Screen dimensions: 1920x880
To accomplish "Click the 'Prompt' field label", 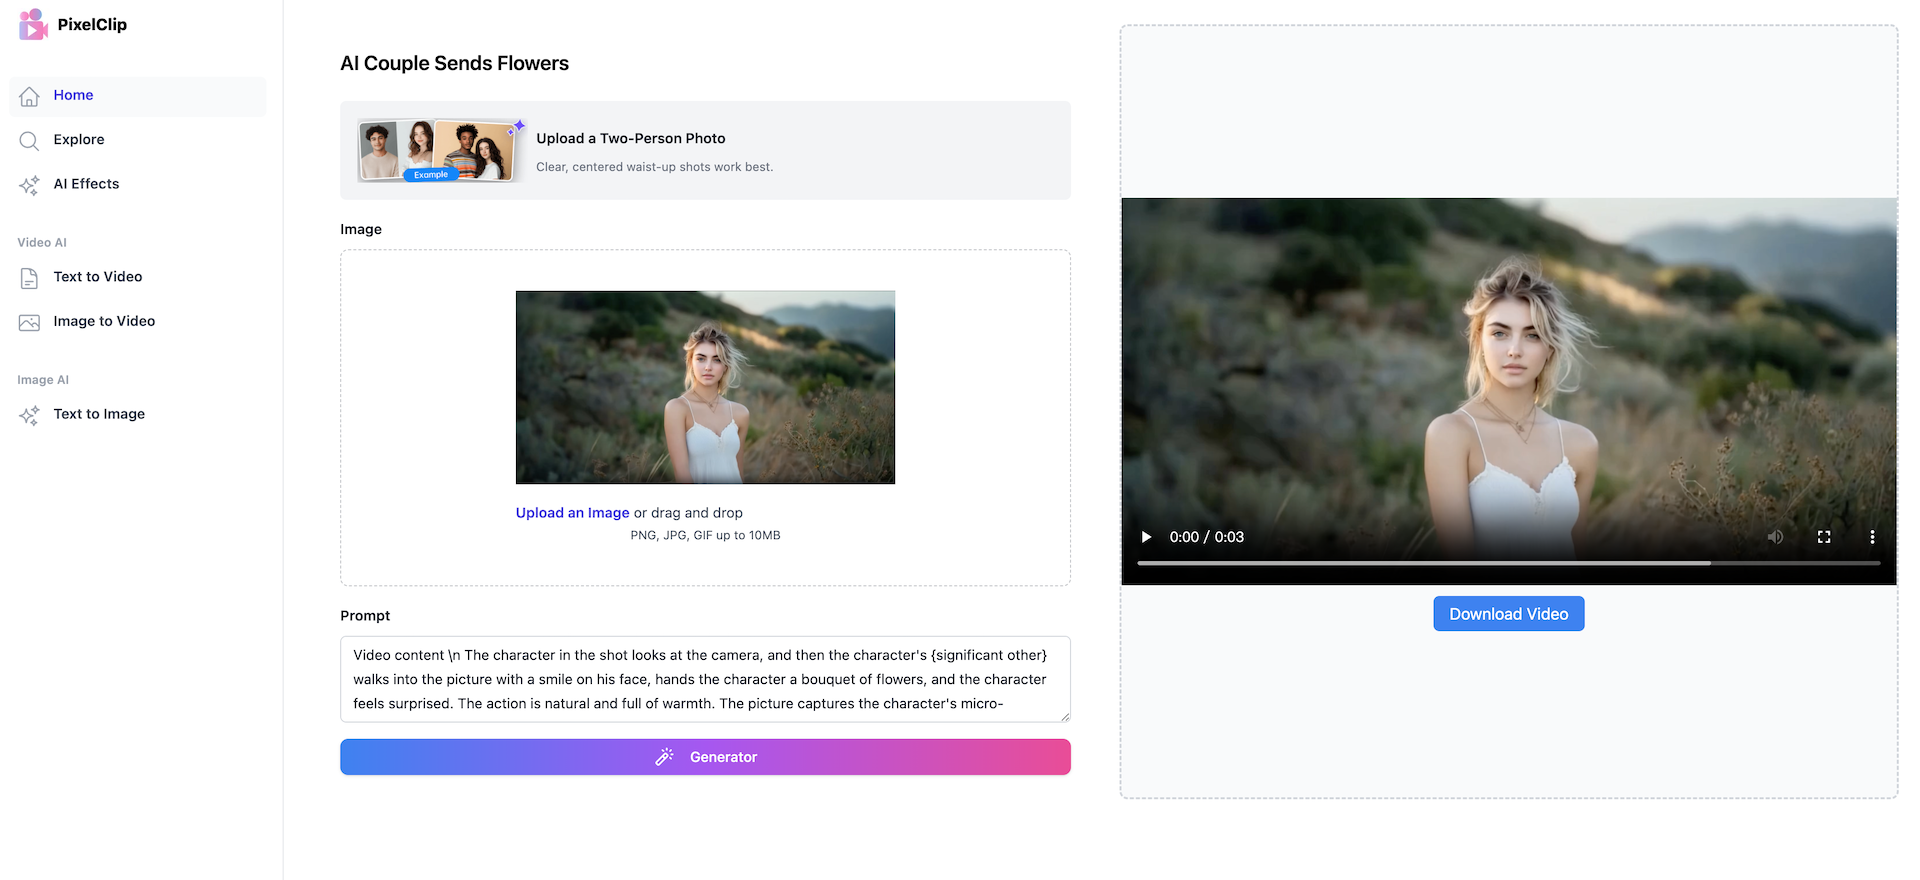I will (x=365, y=616).
